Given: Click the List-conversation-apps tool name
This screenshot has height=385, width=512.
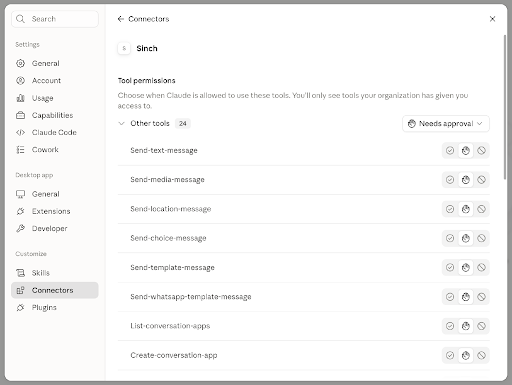Looking at the screenshot, I should [x=170, y=326].
